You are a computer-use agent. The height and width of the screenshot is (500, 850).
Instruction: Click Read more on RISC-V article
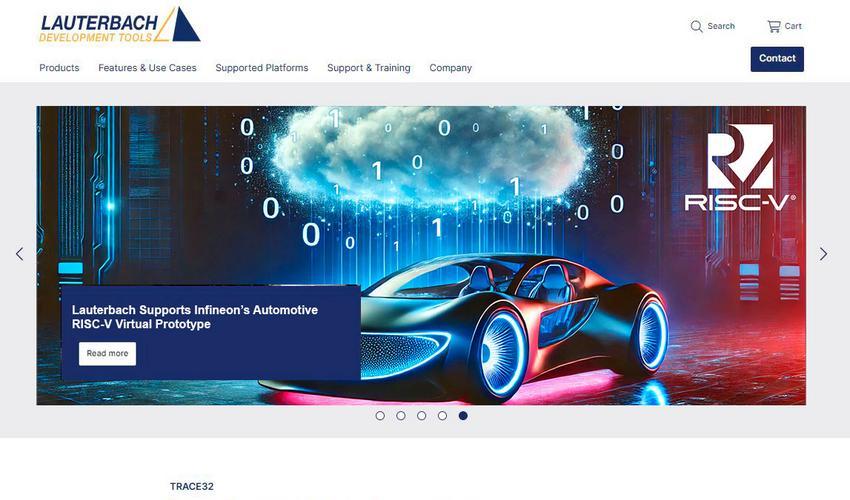[x=107, y=354]
